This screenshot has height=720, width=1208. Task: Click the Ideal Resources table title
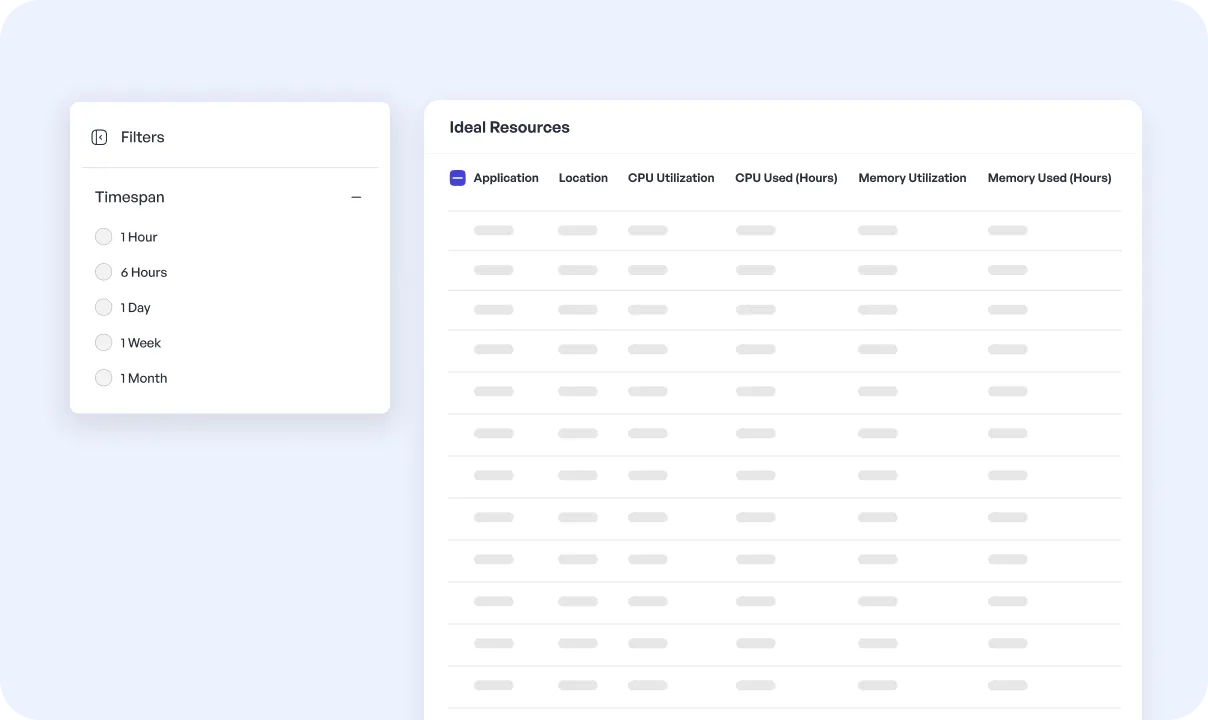(509, 127)
